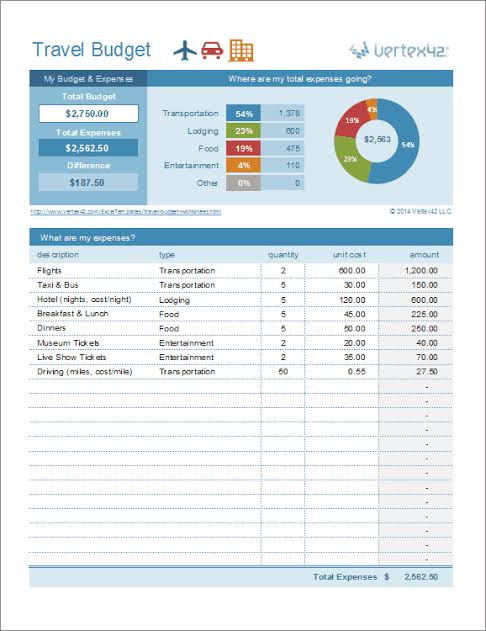Select the Total Budget $2,750.00 field

click(89, 113)
